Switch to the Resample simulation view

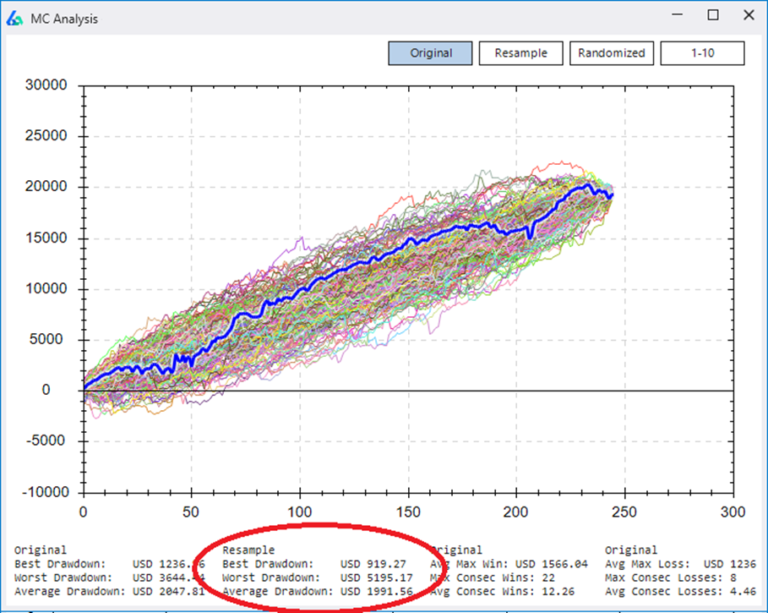point(520,53)
